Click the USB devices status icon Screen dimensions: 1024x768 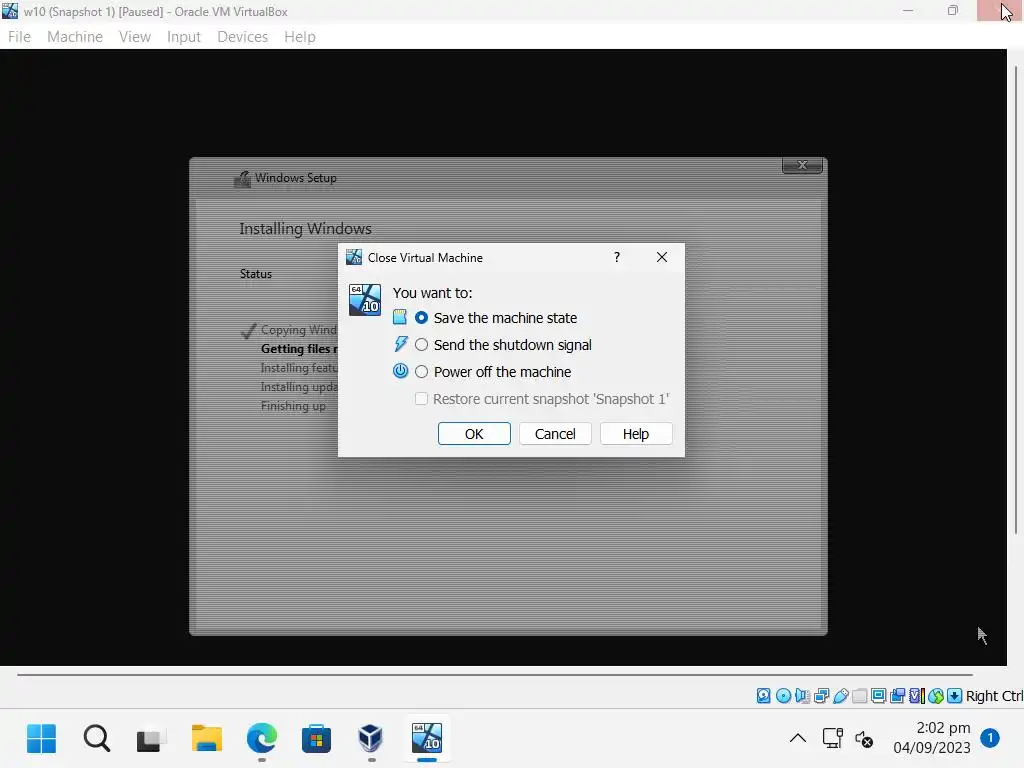pyautogui.click(x=840, y=696)
